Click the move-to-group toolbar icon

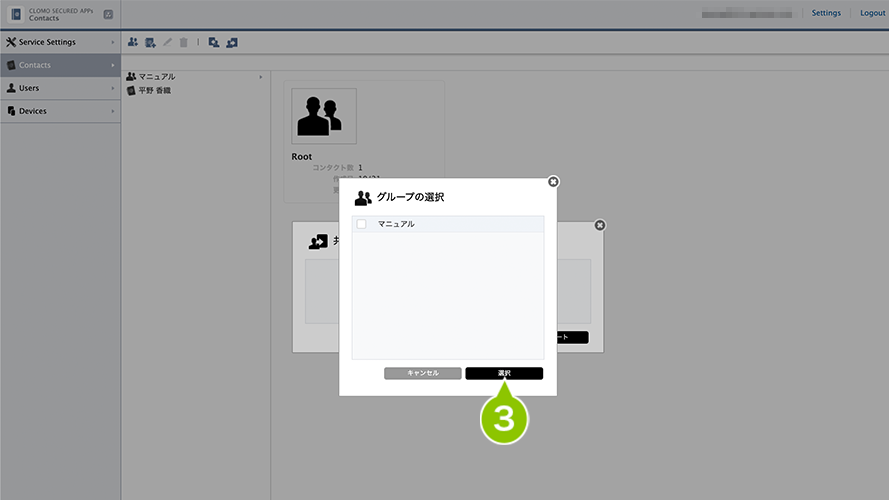pos(232,43)
